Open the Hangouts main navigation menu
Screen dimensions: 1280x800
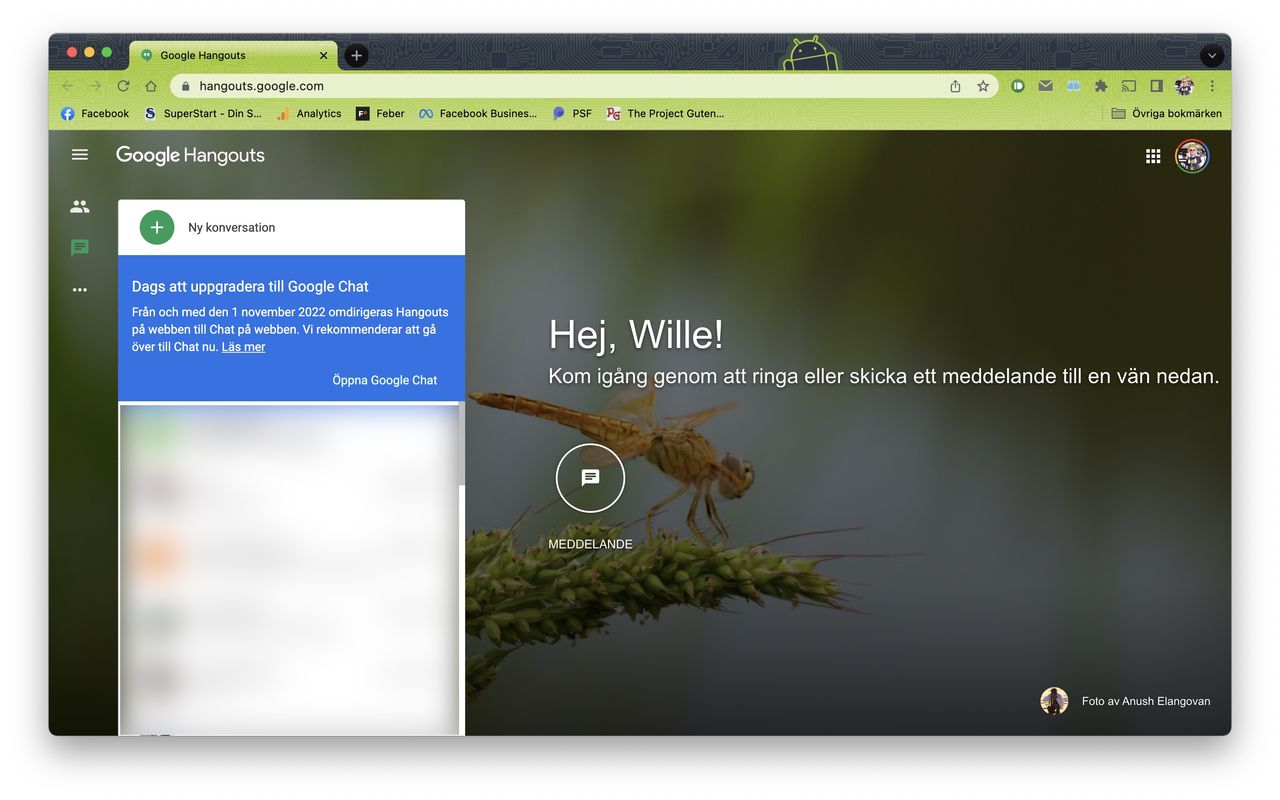coord(79,155)
